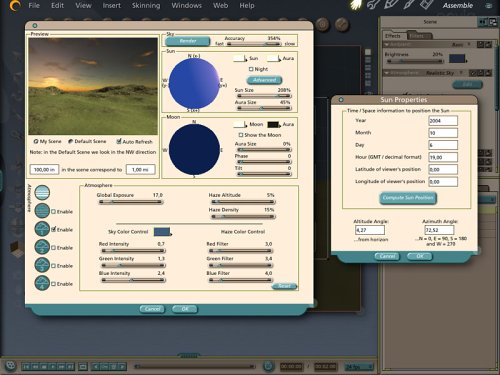The width and height of the screenshot is (500, 375).
Task: Click the play button in timeline controls
Action: click(x=52, y=367)
